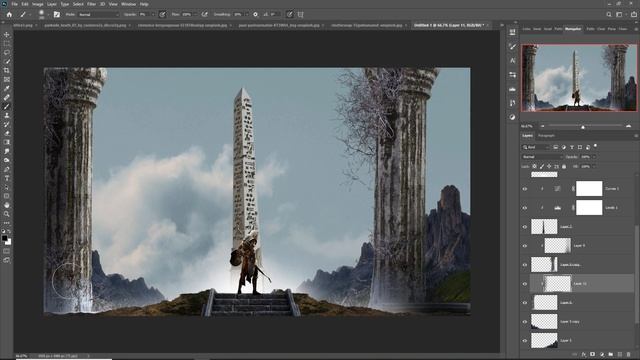
Task: Zoom out with small mountains button in Navigator
Action: [x=542, y=127]
